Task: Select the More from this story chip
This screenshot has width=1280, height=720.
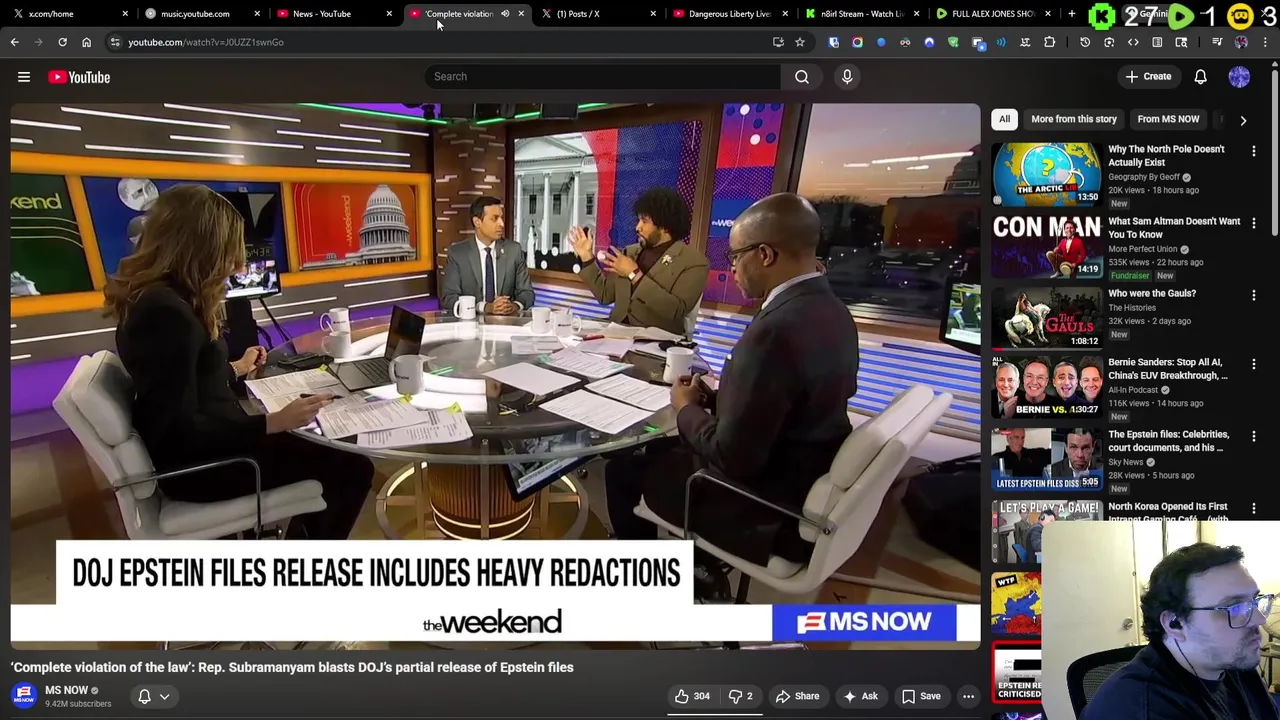Action: 1074,119
